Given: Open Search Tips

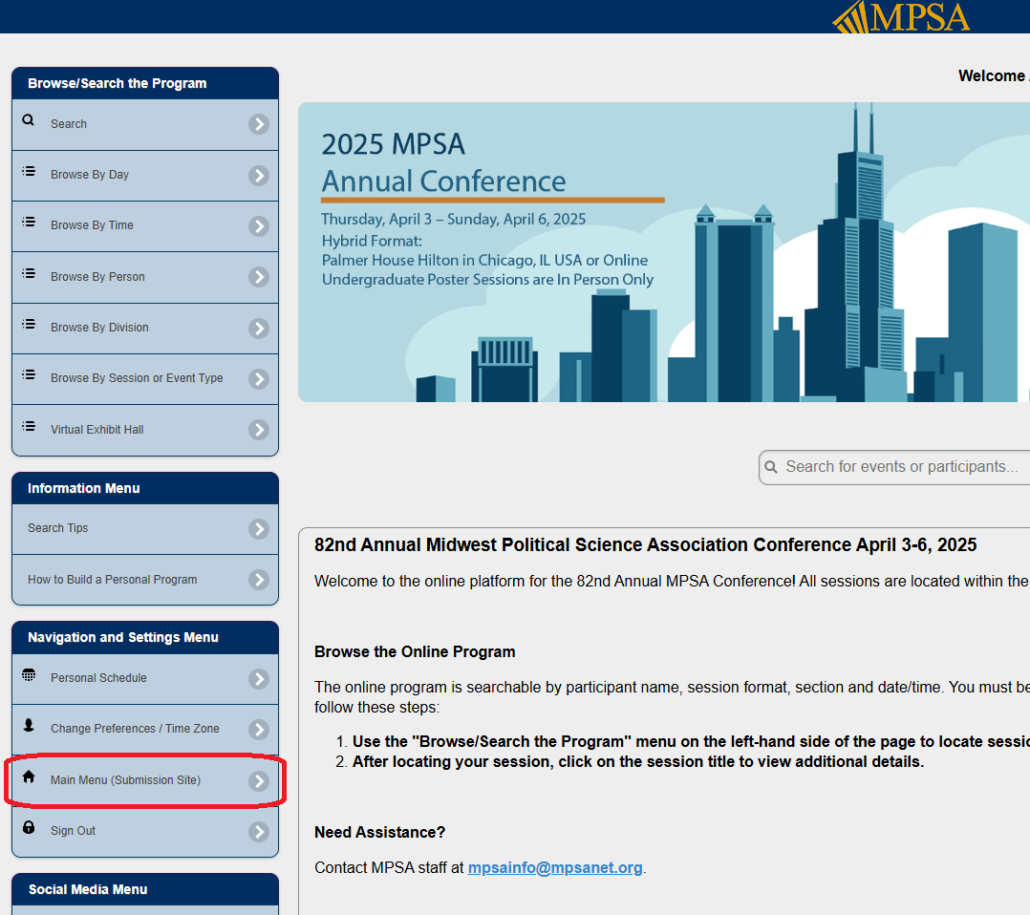Looking at the screenshot, I should point(145,529).
